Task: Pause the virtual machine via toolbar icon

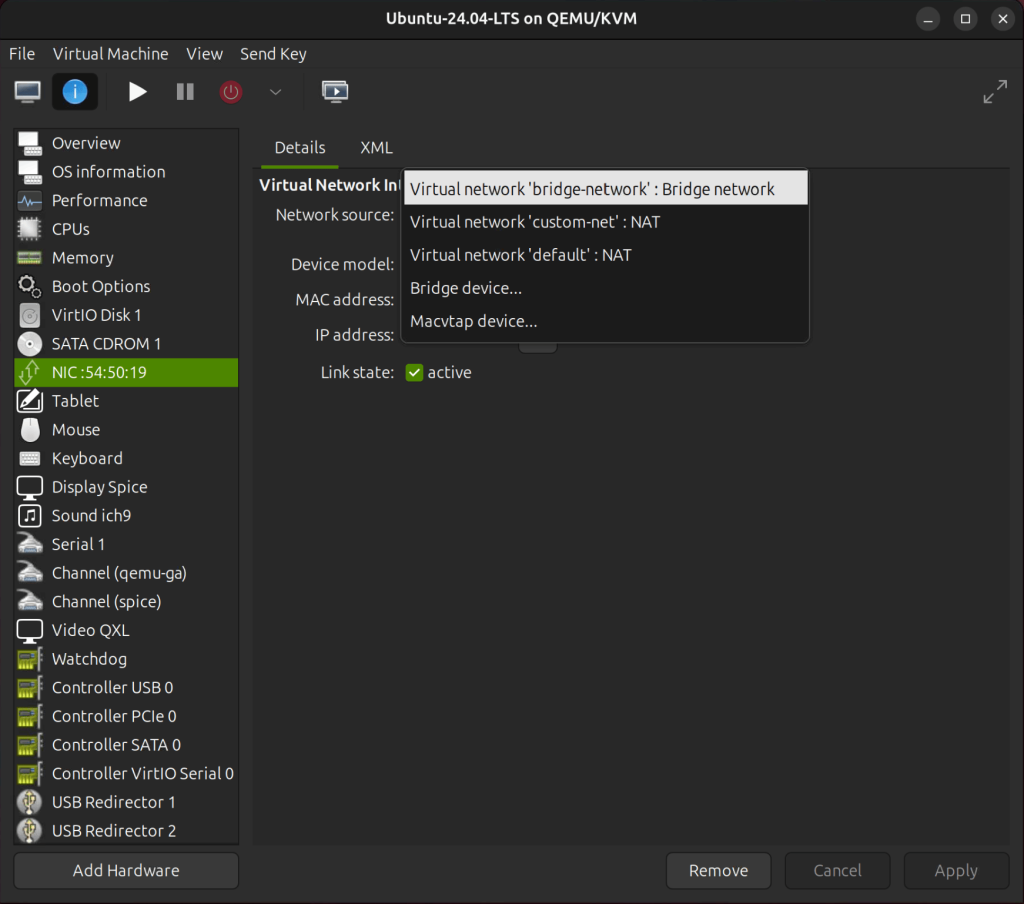Action: (184, 91)
